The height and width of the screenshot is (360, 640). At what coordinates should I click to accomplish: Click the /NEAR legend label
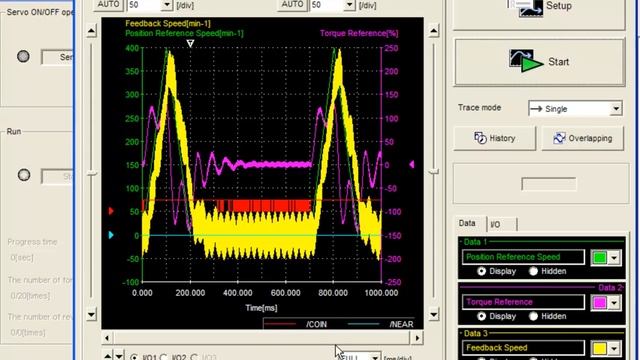tap(402, 324)
